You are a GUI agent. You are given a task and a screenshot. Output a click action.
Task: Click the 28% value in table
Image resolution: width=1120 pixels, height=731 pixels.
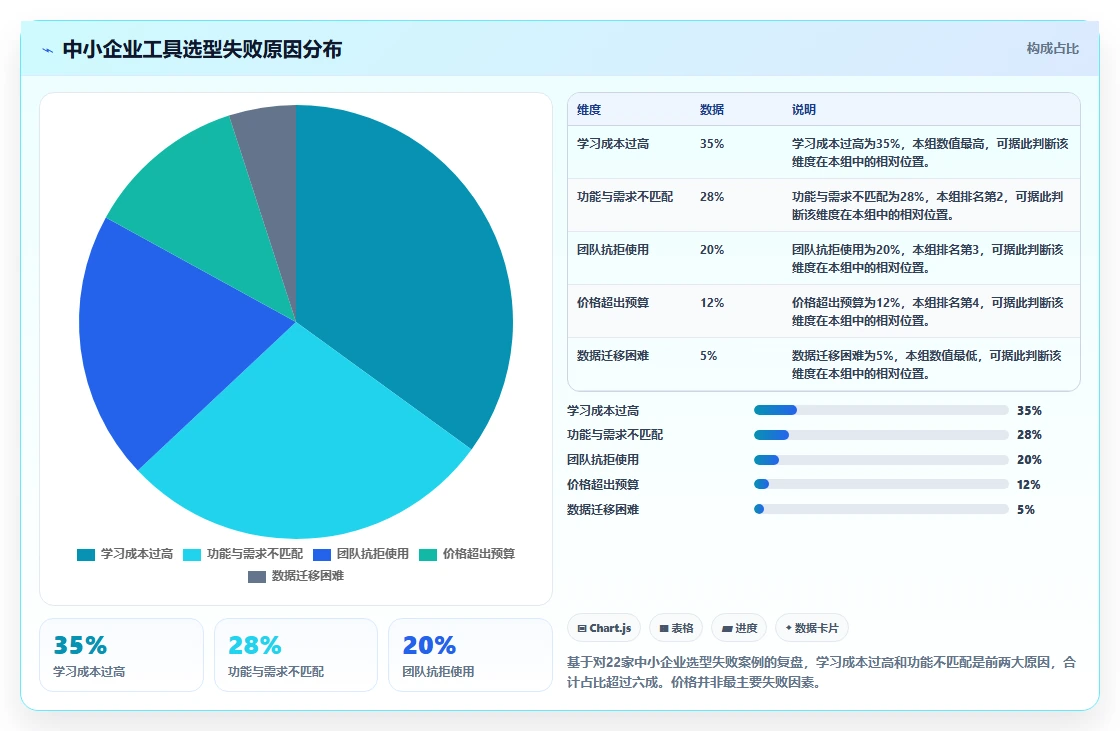point(712,197)
